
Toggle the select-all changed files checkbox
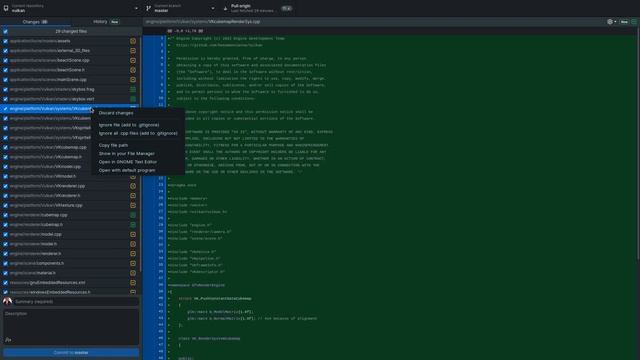pyautogui.click(x=5, y=31)
